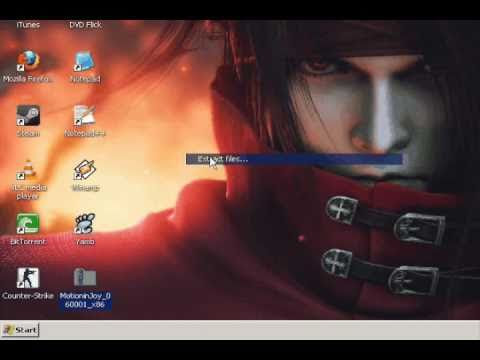Screen dimensions: 480x360
Task: Select the DVD Flick desktop icon label
Action: [85, 25]
